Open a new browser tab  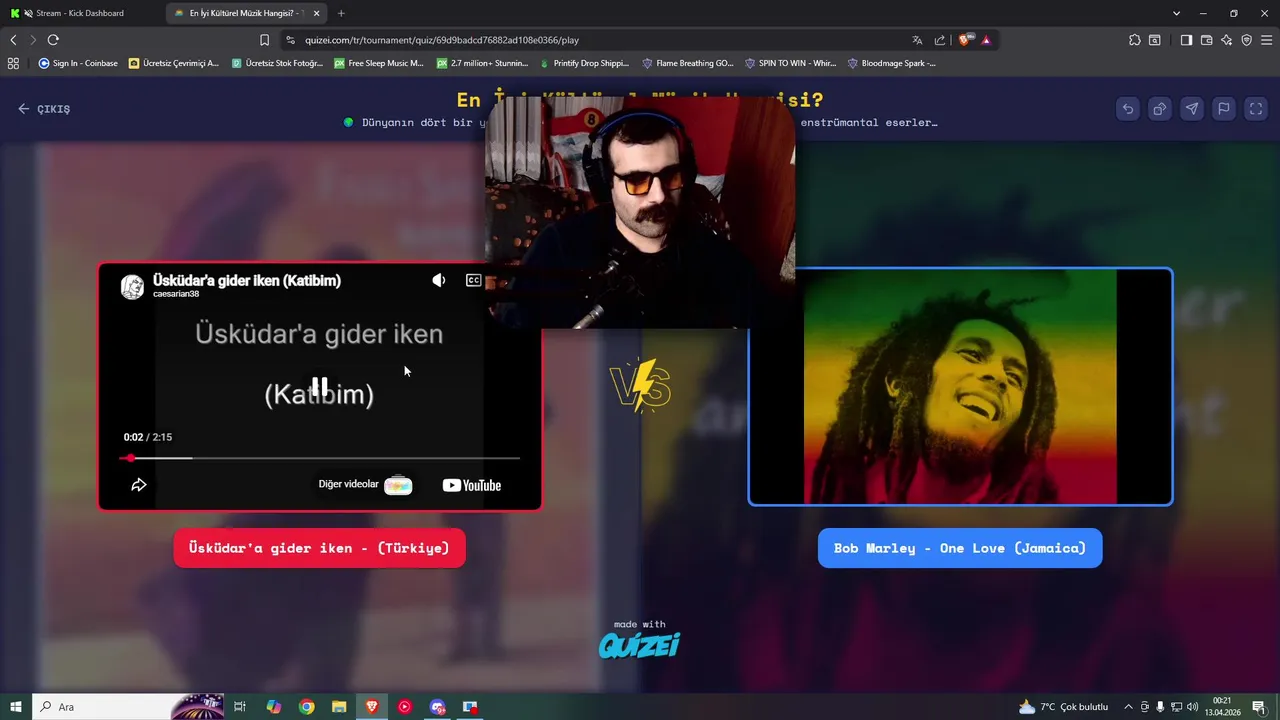341,13
